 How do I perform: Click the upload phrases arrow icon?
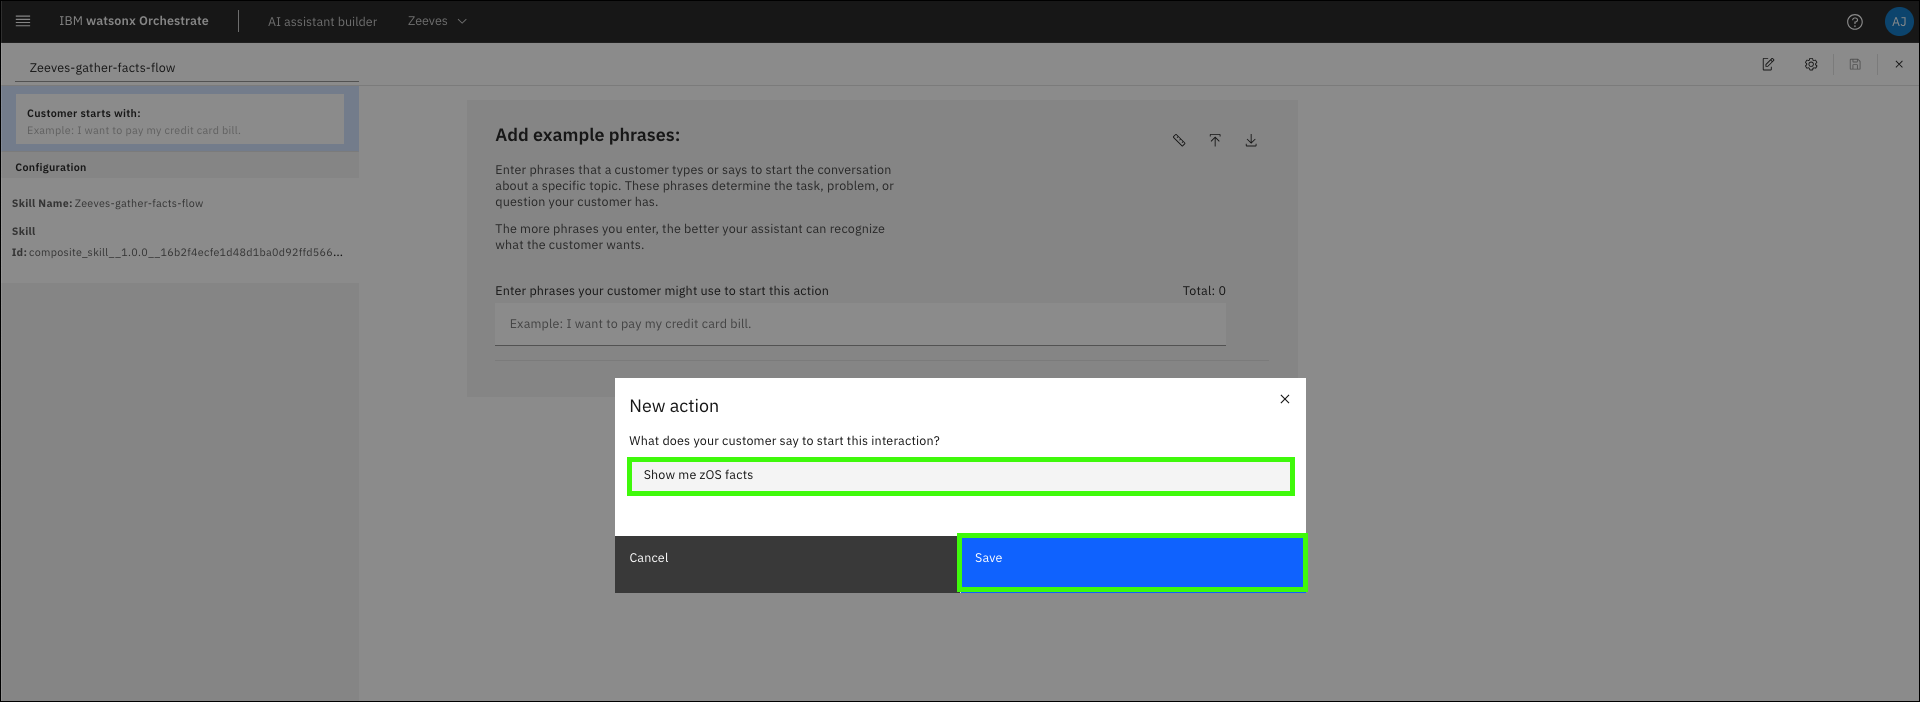1215,141
